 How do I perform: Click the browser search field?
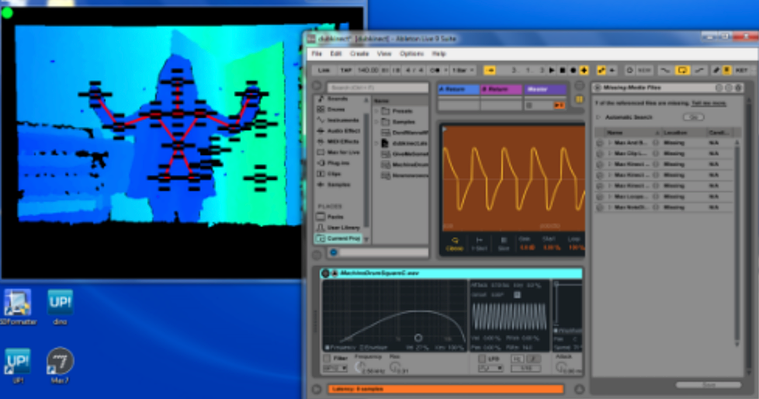378,88
